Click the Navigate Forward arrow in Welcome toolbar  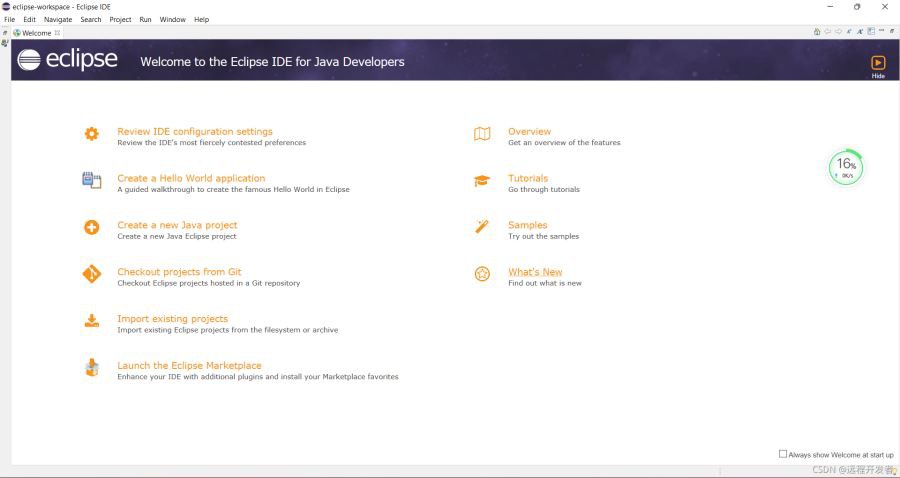838,32
